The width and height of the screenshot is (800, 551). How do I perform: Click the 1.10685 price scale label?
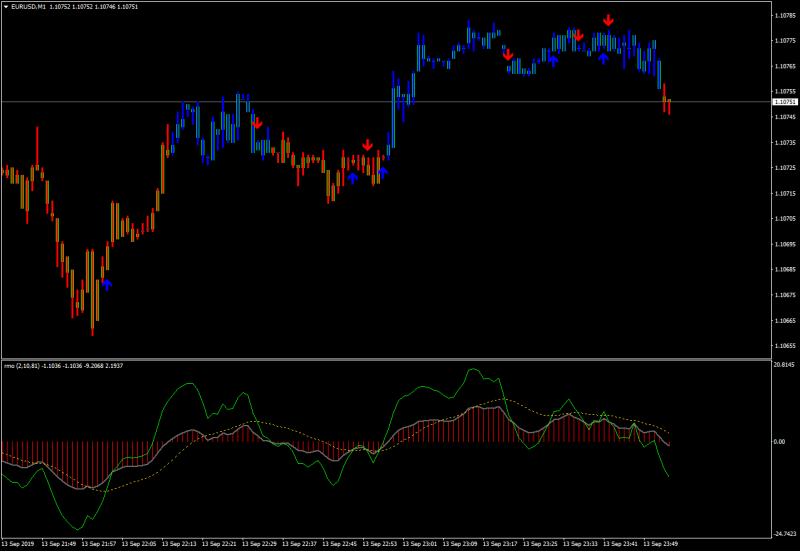[785, 269]
